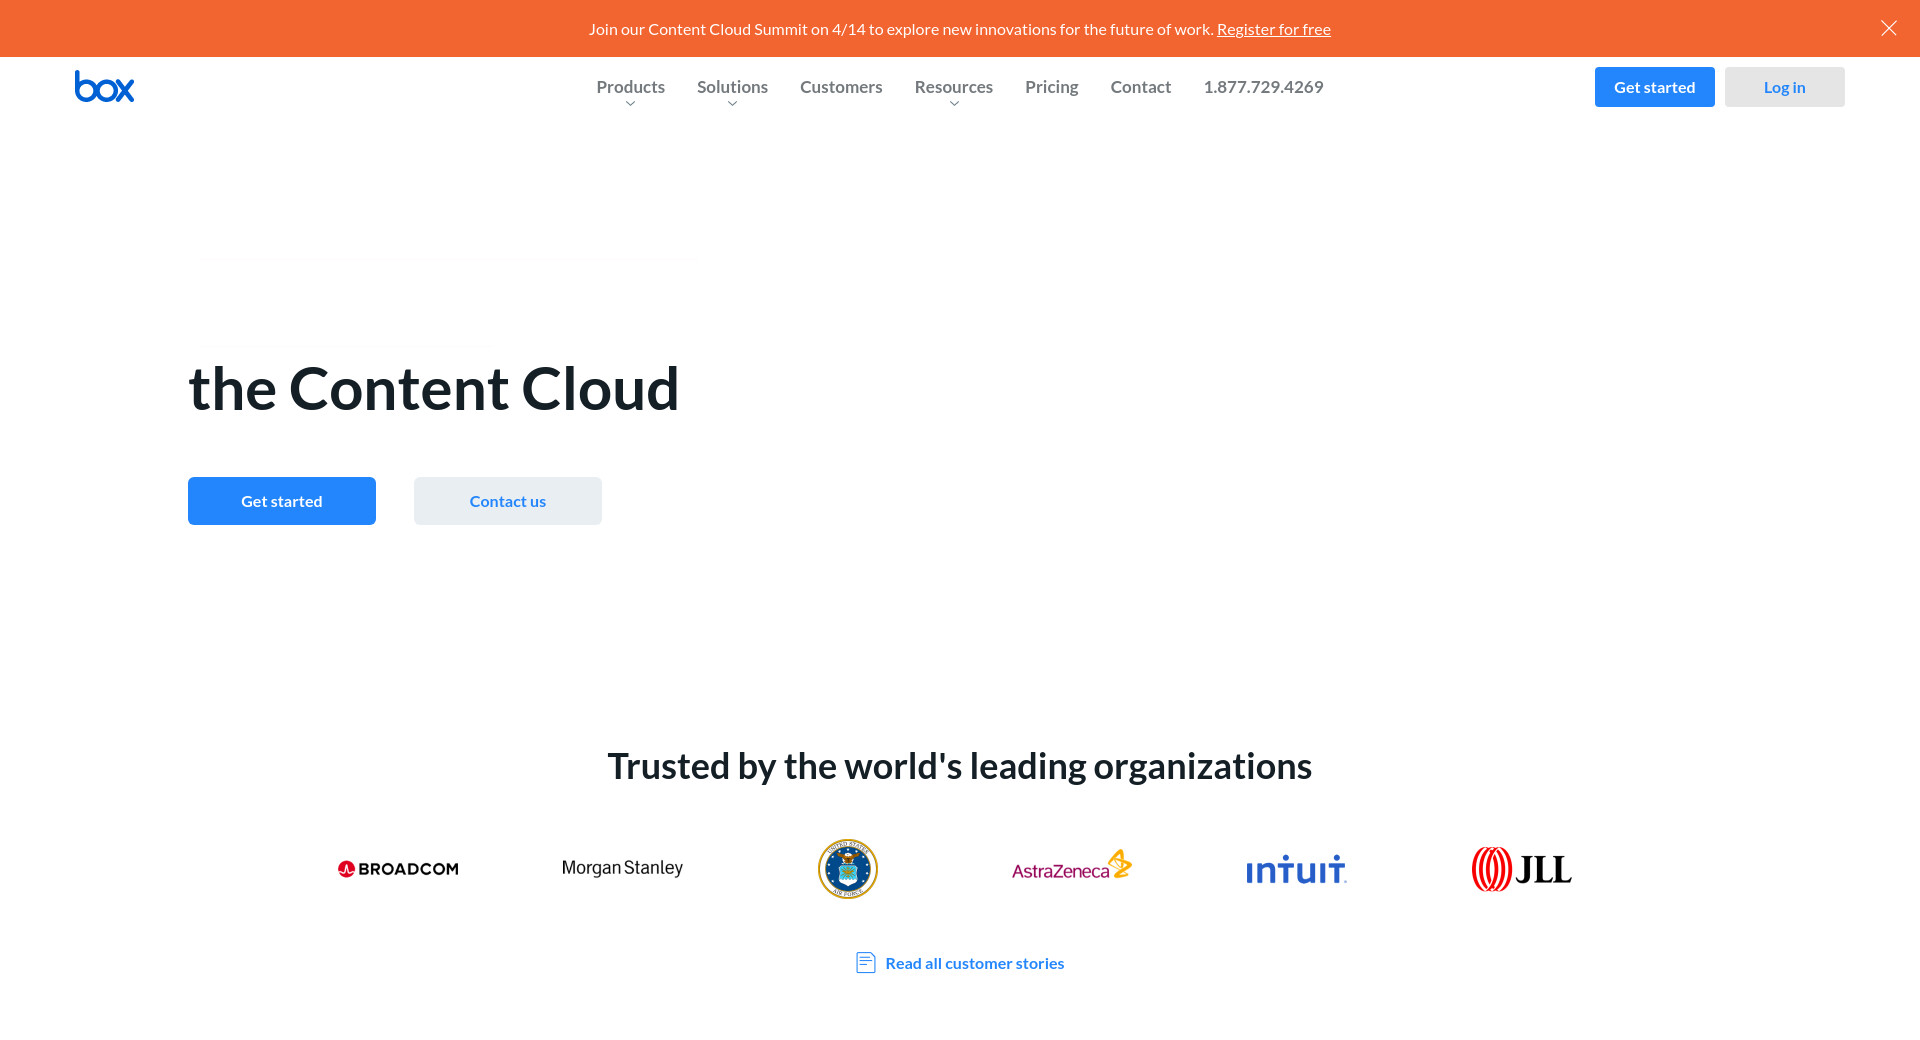1920x1040 pixels.
Task: Click the Register for free link
Action: (x=1273, y=29)
